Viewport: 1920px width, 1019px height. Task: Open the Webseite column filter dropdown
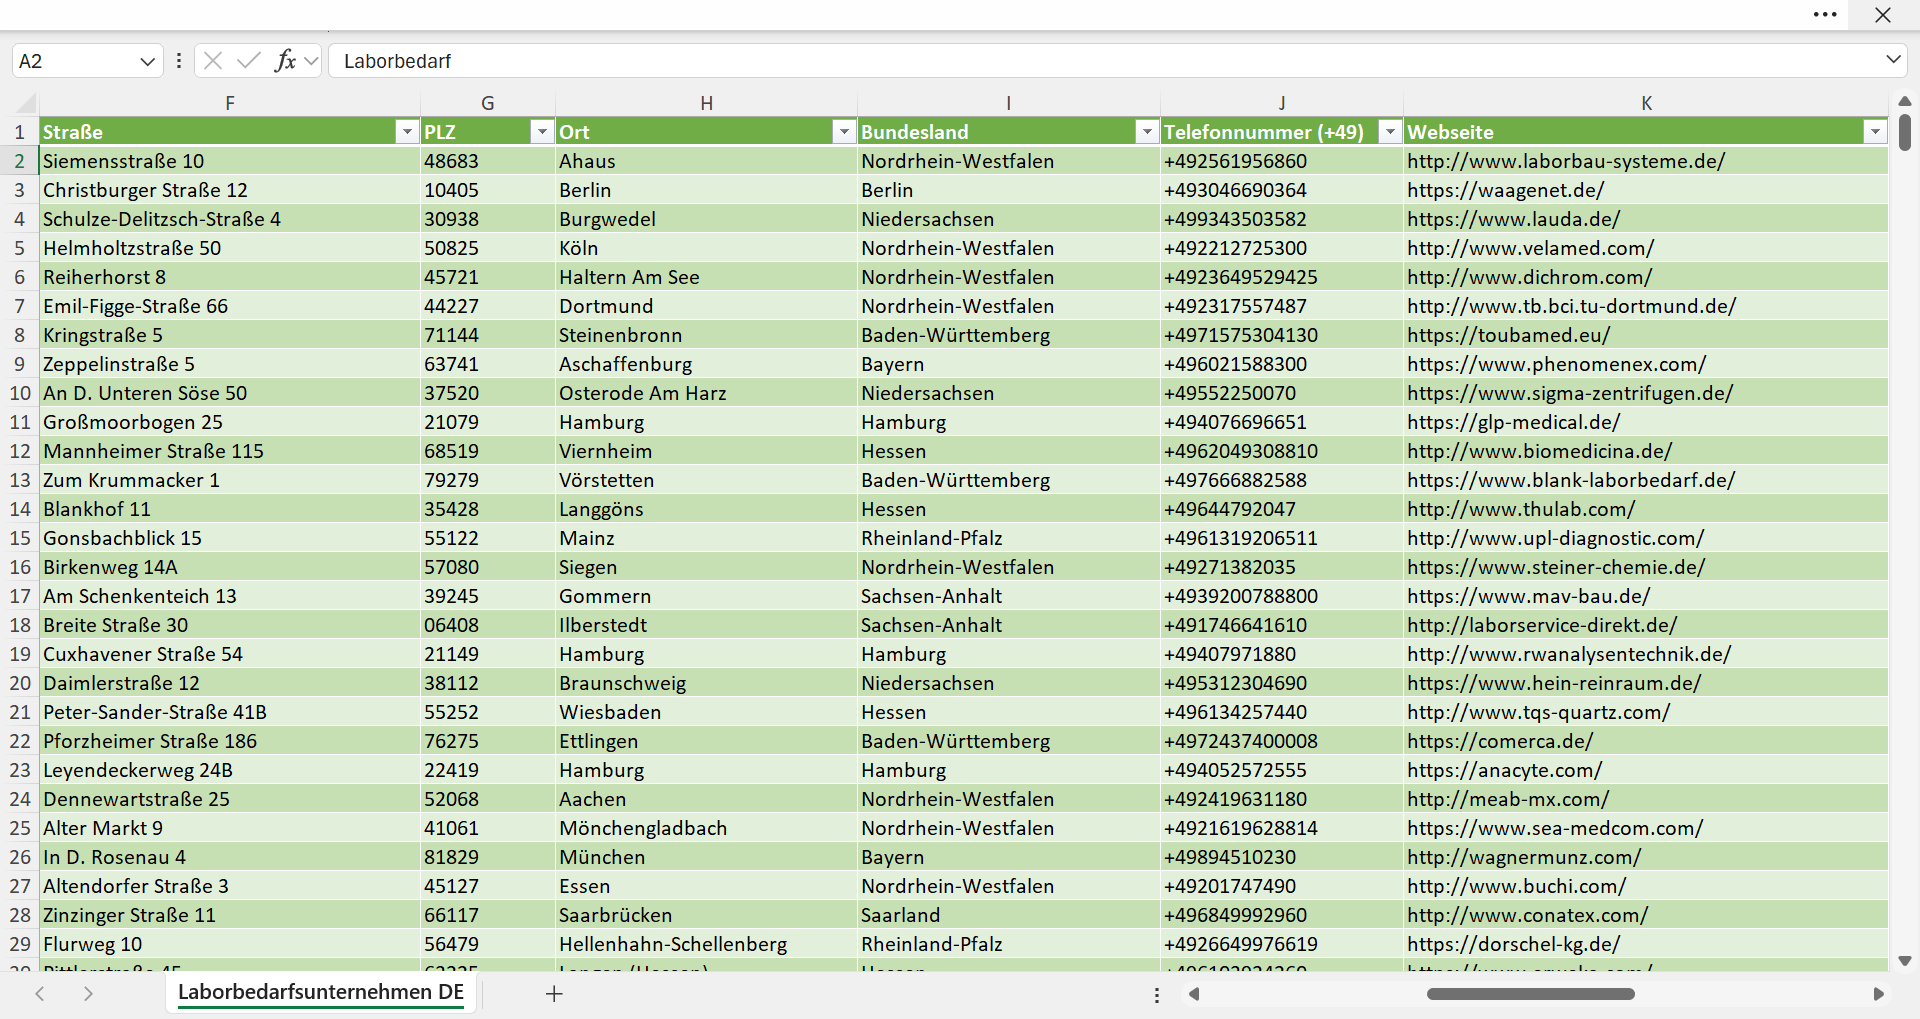[x=1875, y=132]
